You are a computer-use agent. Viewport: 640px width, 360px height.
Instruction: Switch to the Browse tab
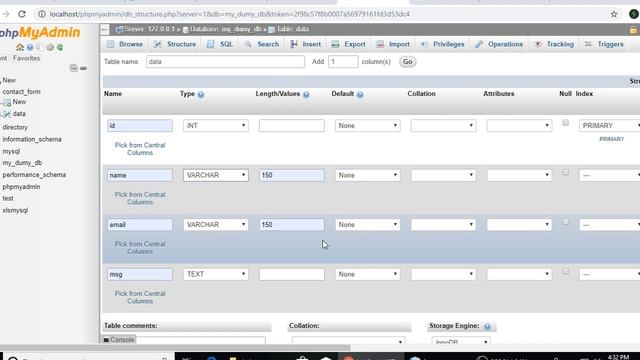point(125,44)
